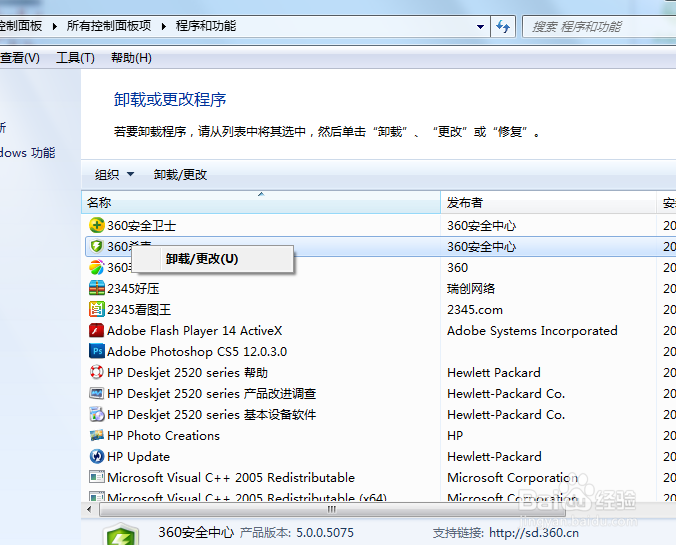Select the 2345好压 entry
Screen dimensions: 676x545
[x=133, y=288]
